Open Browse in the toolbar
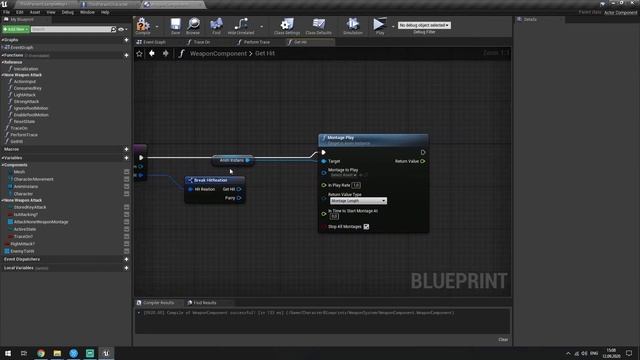The width and height of the screenshot is (640, 360). 193,25
